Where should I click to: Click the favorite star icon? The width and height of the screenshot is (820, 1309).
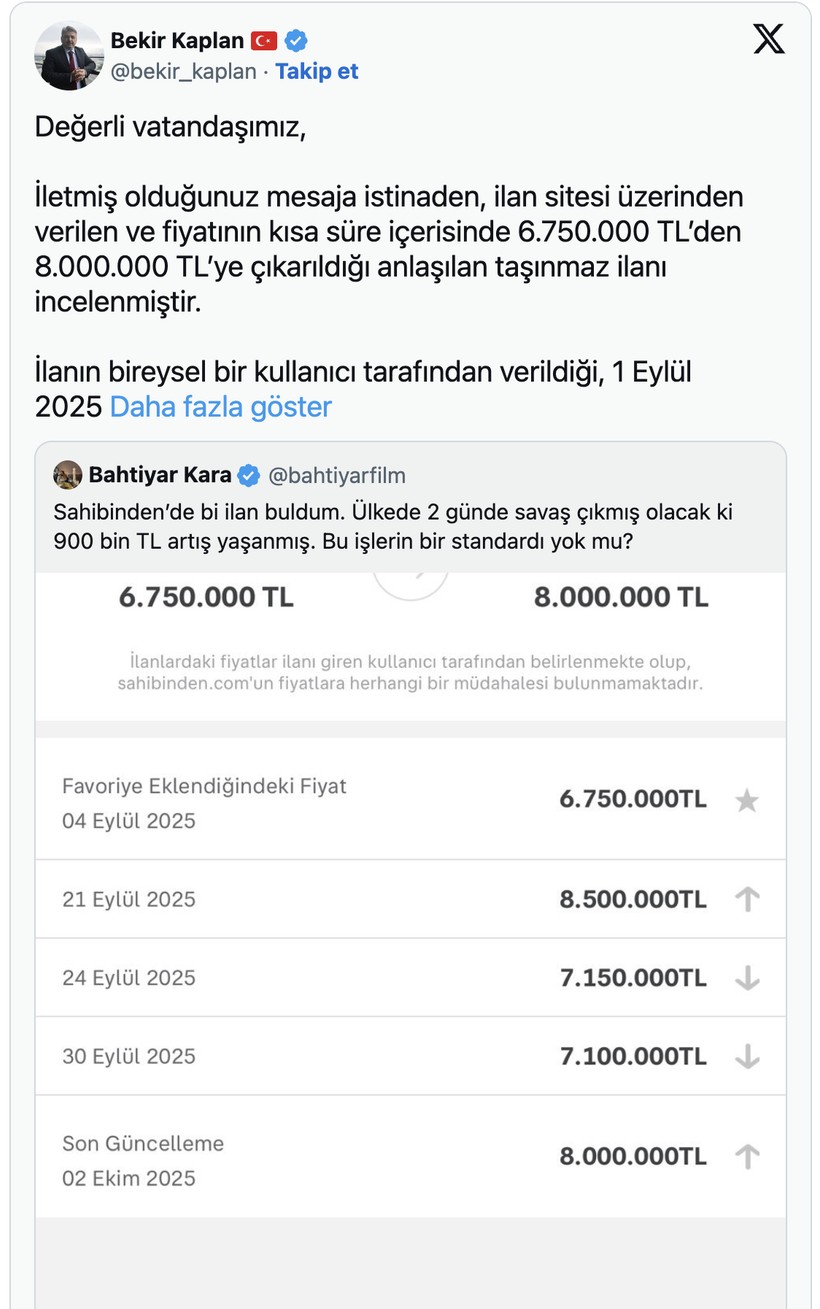coord(746,800)
